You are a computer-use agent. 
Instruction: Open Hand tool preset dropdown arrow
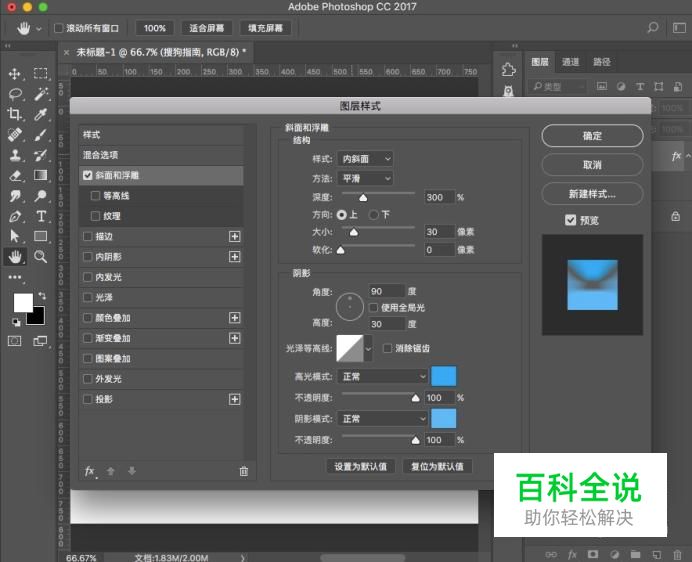tap(39, 29)
